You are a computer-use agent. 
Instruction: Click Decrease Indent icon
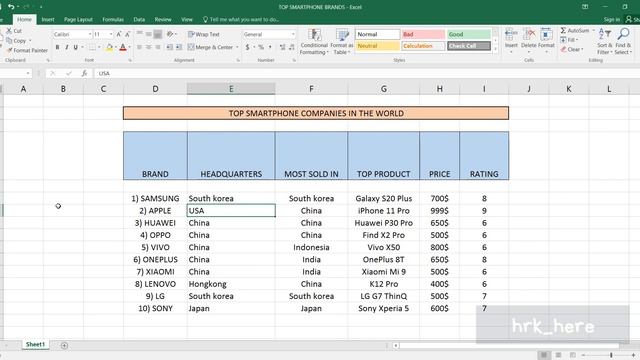(x=170, y=47)
